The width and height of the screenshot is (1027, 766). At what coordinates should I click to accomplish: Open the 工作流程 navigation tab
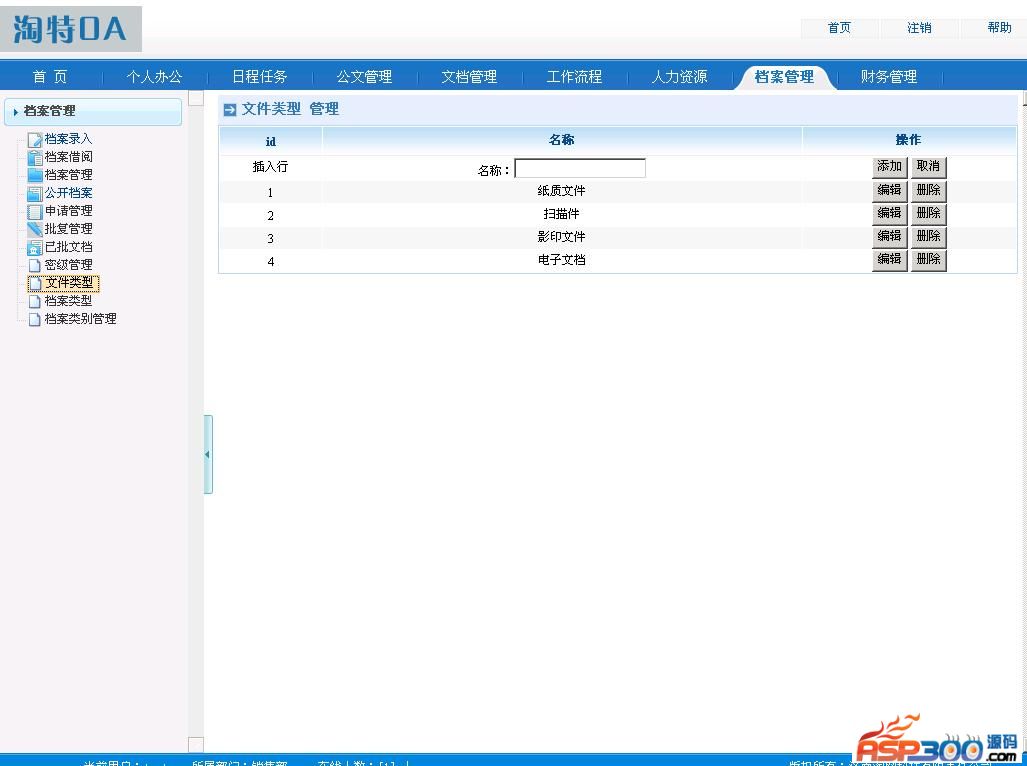574,77
